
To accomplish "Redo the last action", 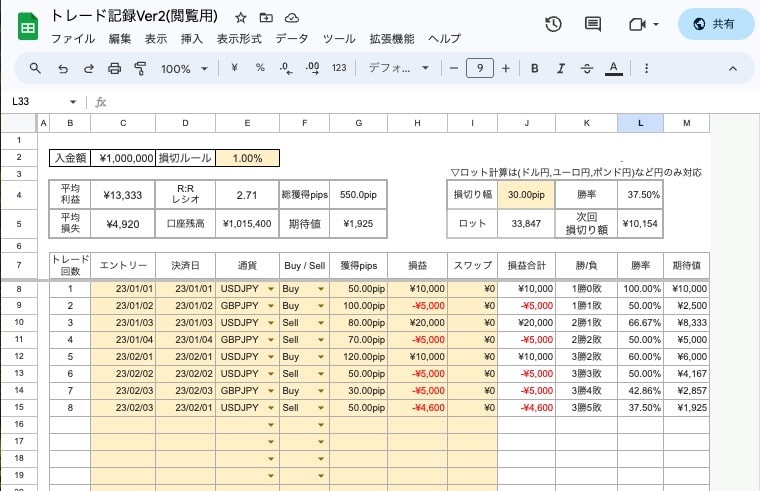I will (x=89, y=69).
